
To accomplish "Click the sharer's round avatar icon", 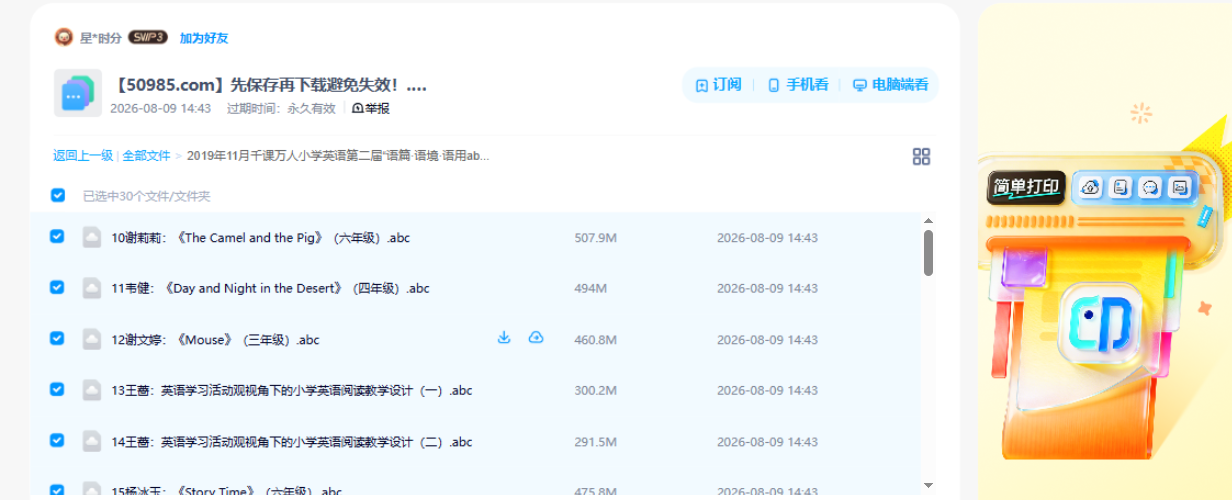I will point(64,38).
